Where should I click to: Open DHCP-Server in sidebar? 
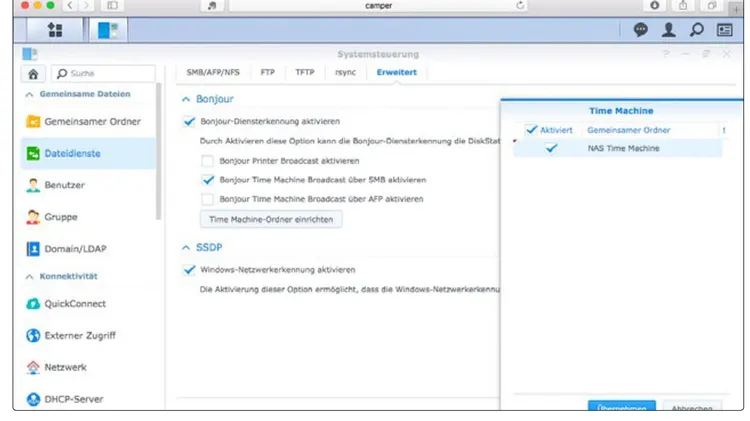pos(88,399)
